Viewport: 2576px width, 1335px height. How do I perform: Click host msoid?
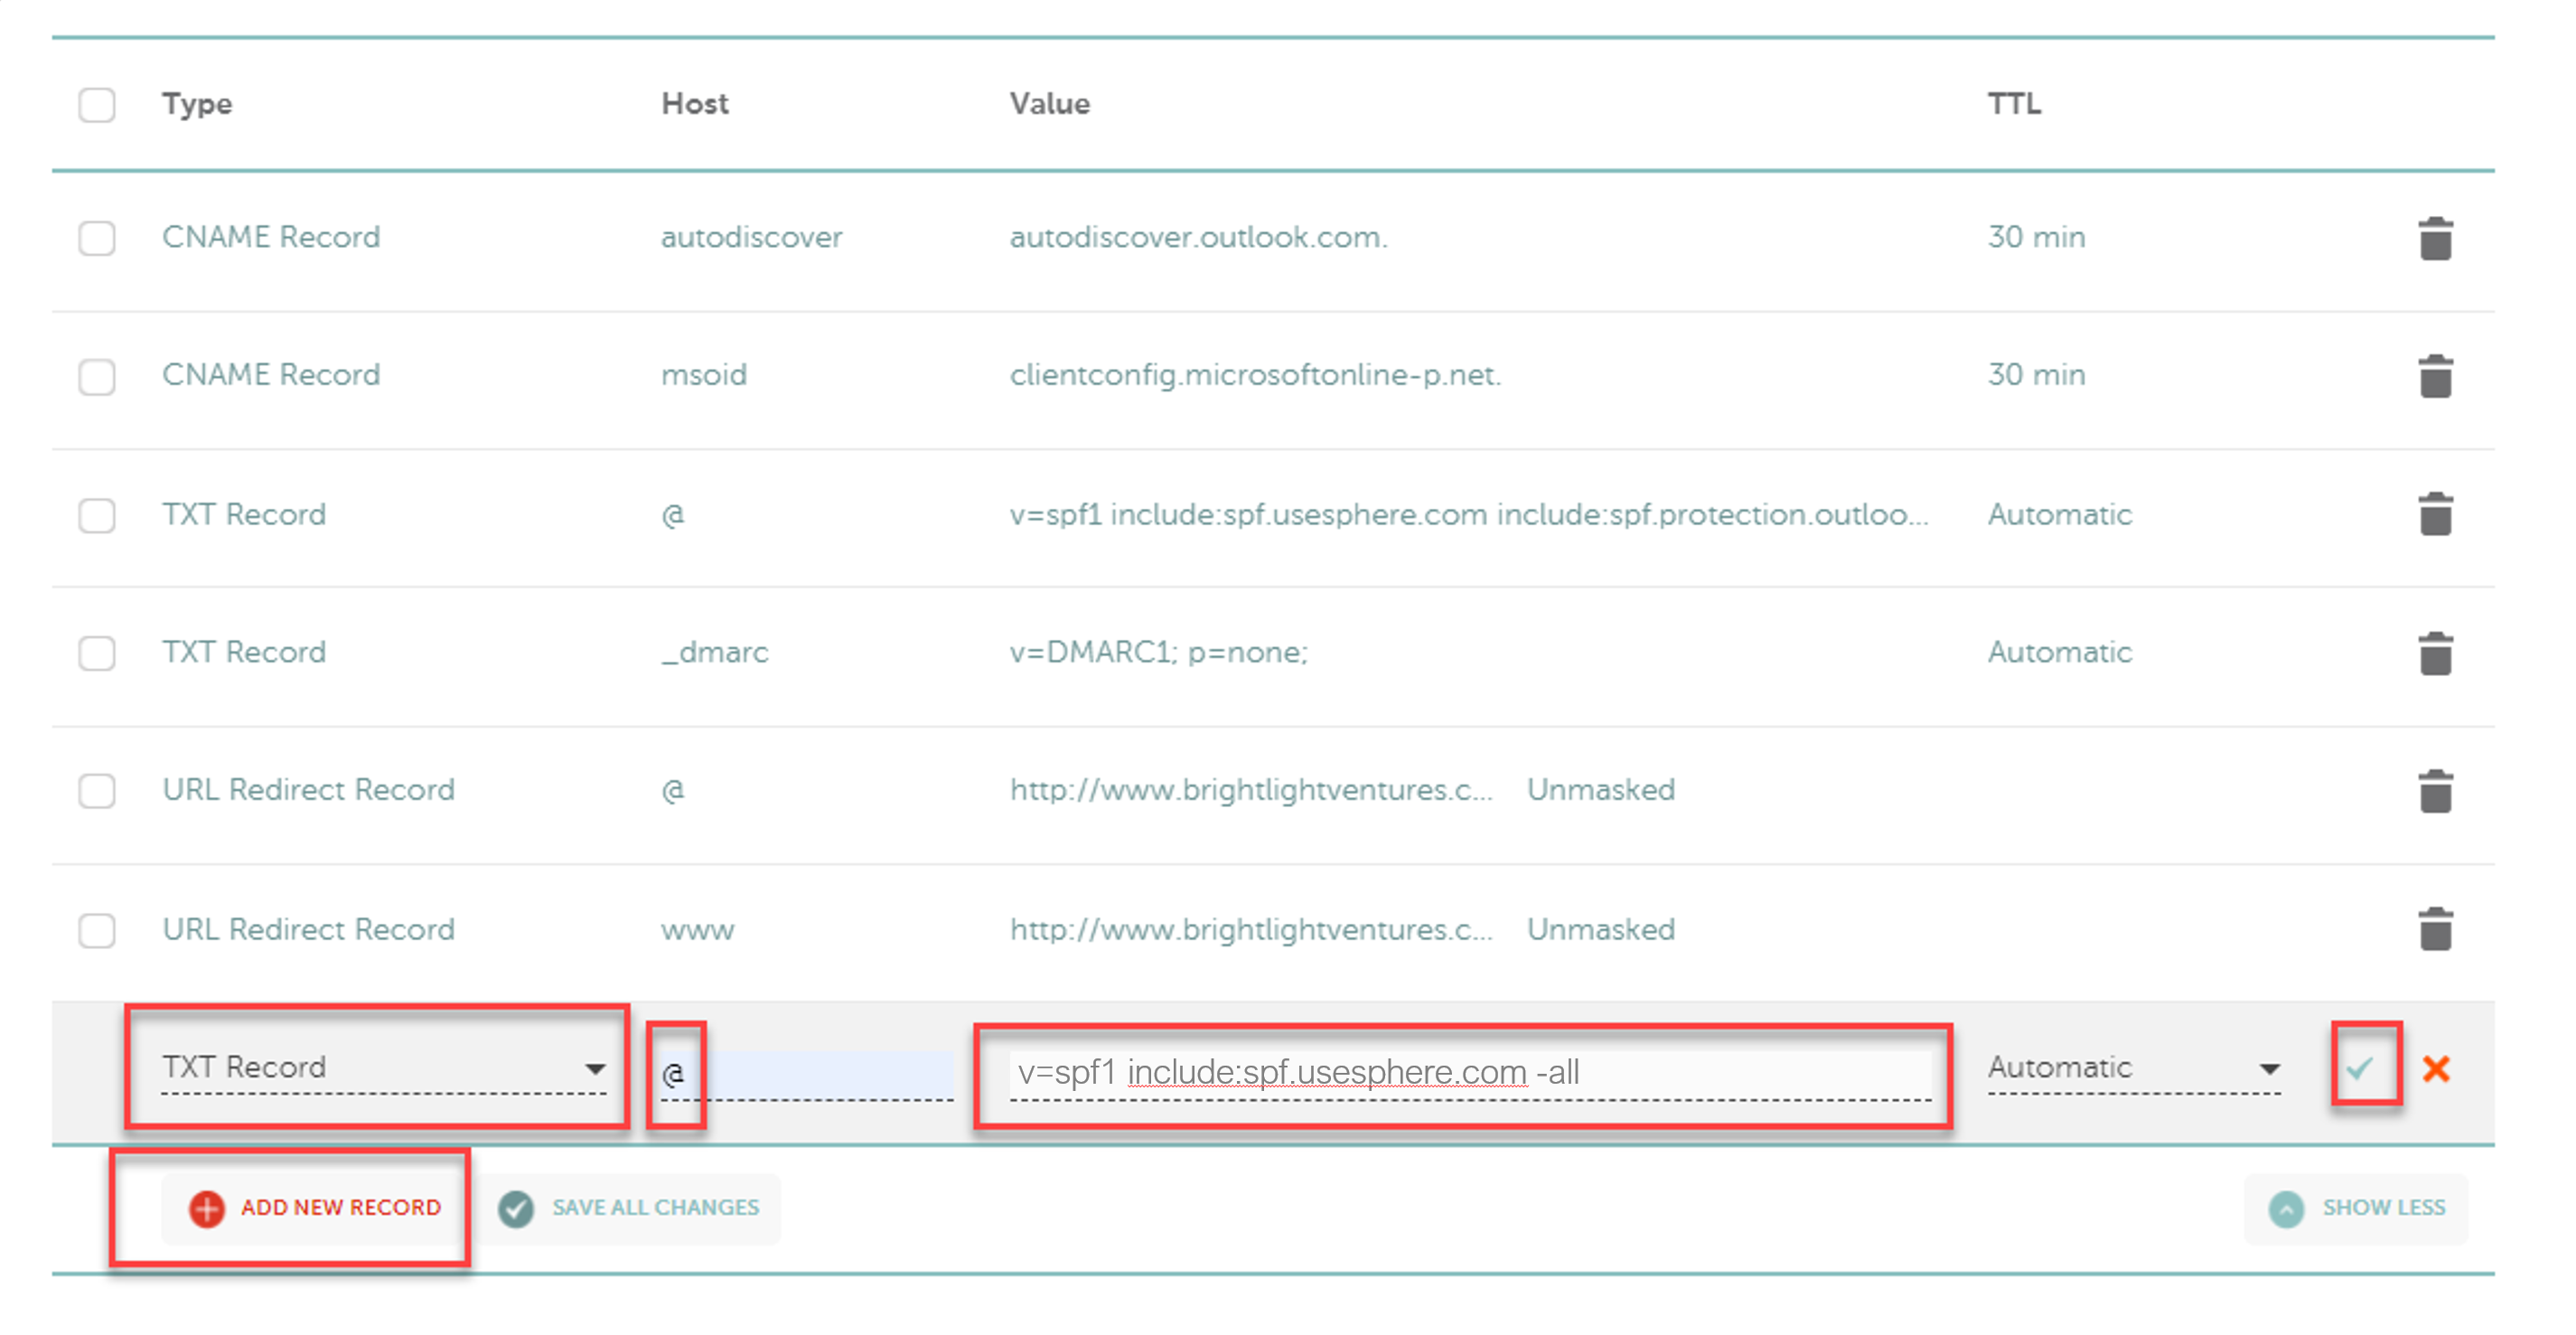click(x=703, y=375)
